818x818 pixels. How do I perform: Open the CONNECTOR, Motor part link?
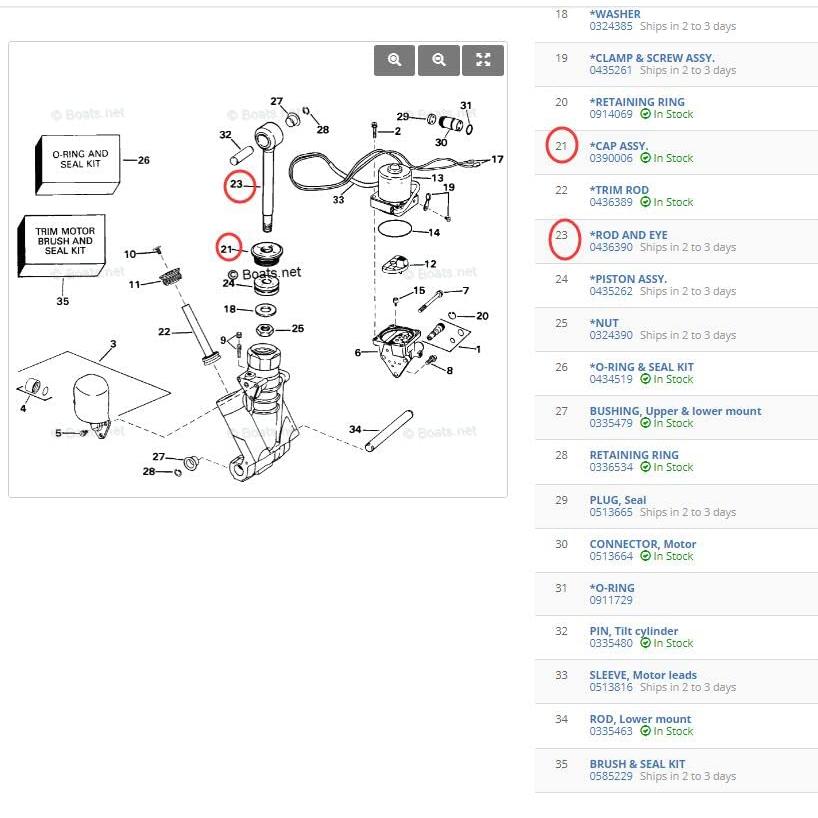coord(643,544)
